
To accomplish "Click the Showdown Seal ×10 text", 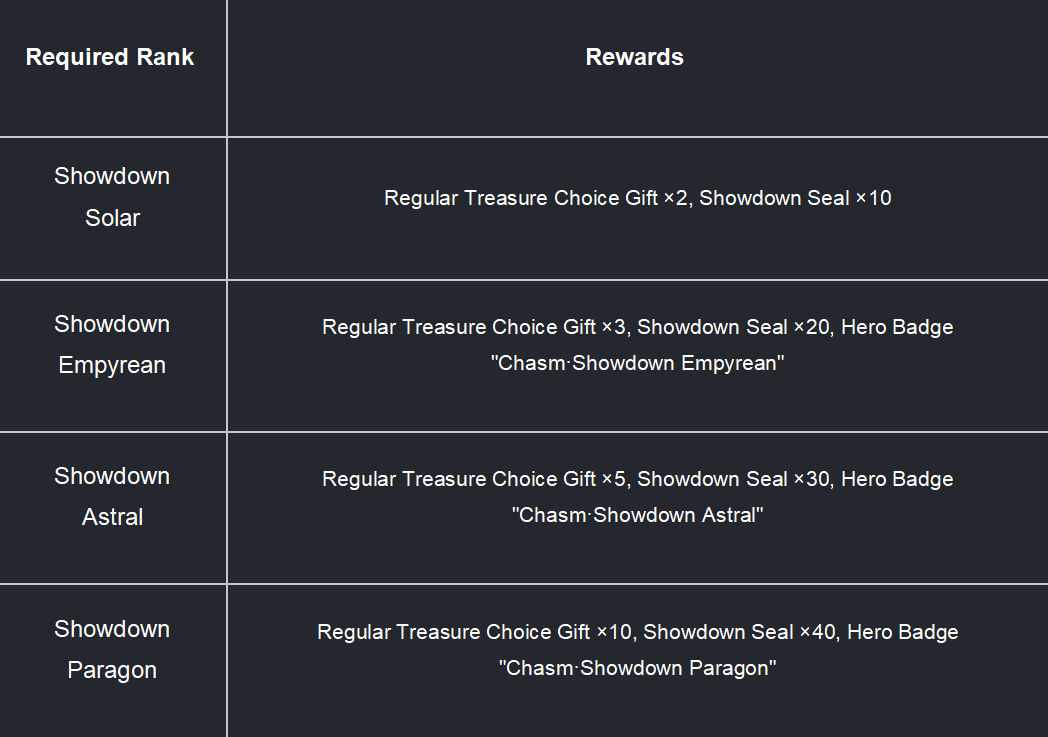I will (795, 198).
